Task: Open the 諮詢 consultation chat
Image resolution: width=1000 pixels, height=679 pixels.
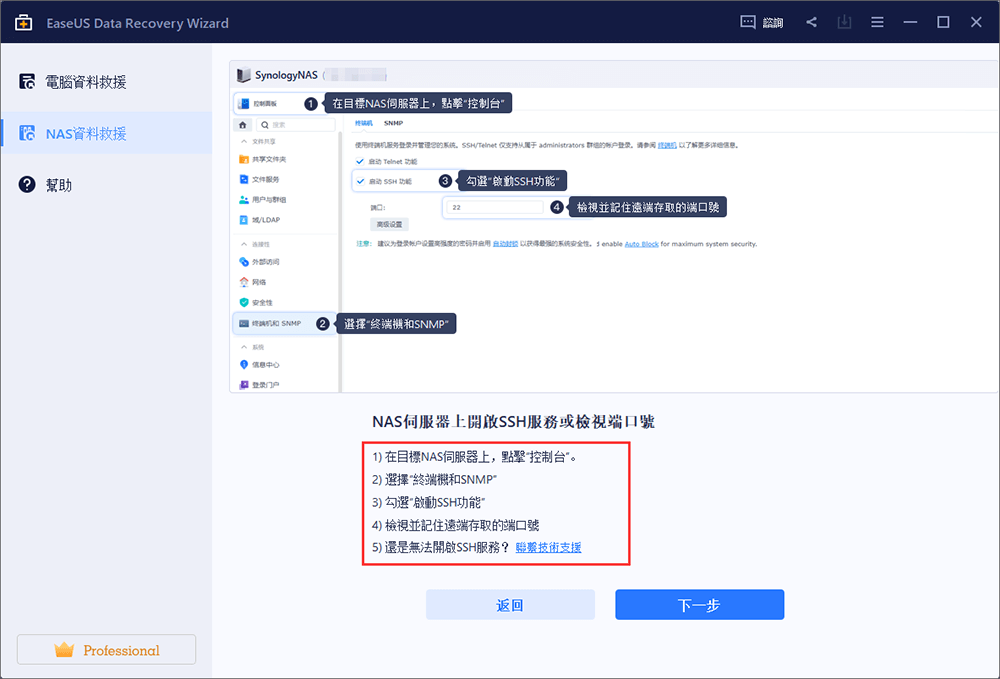Action: 761,22
